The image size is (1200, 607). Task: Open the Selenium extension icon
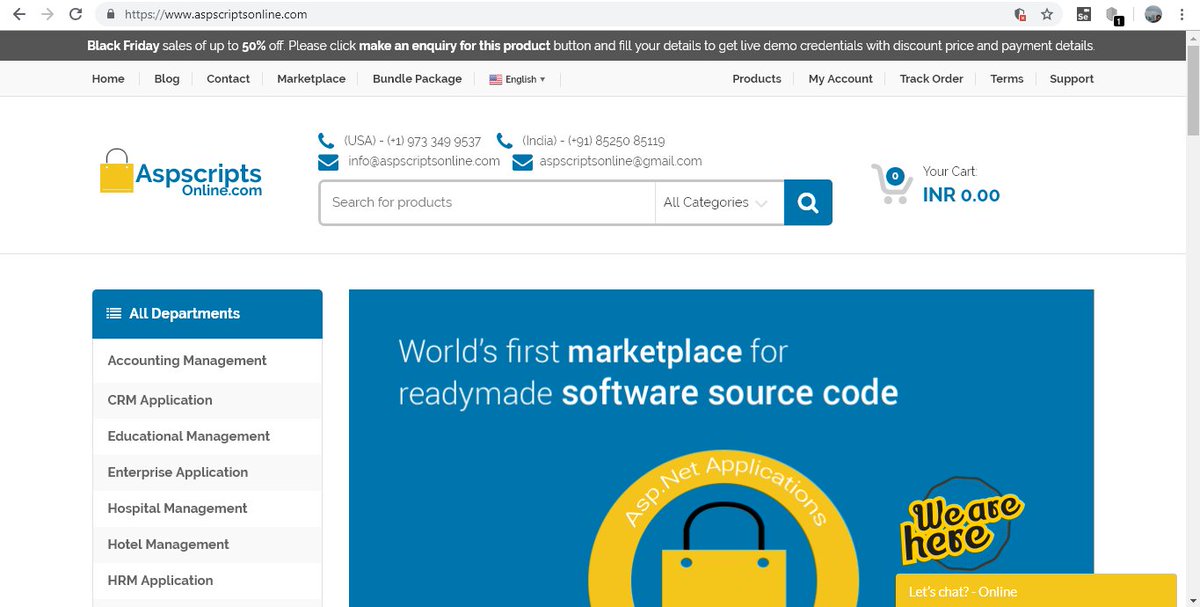[x=1084, y=15]
